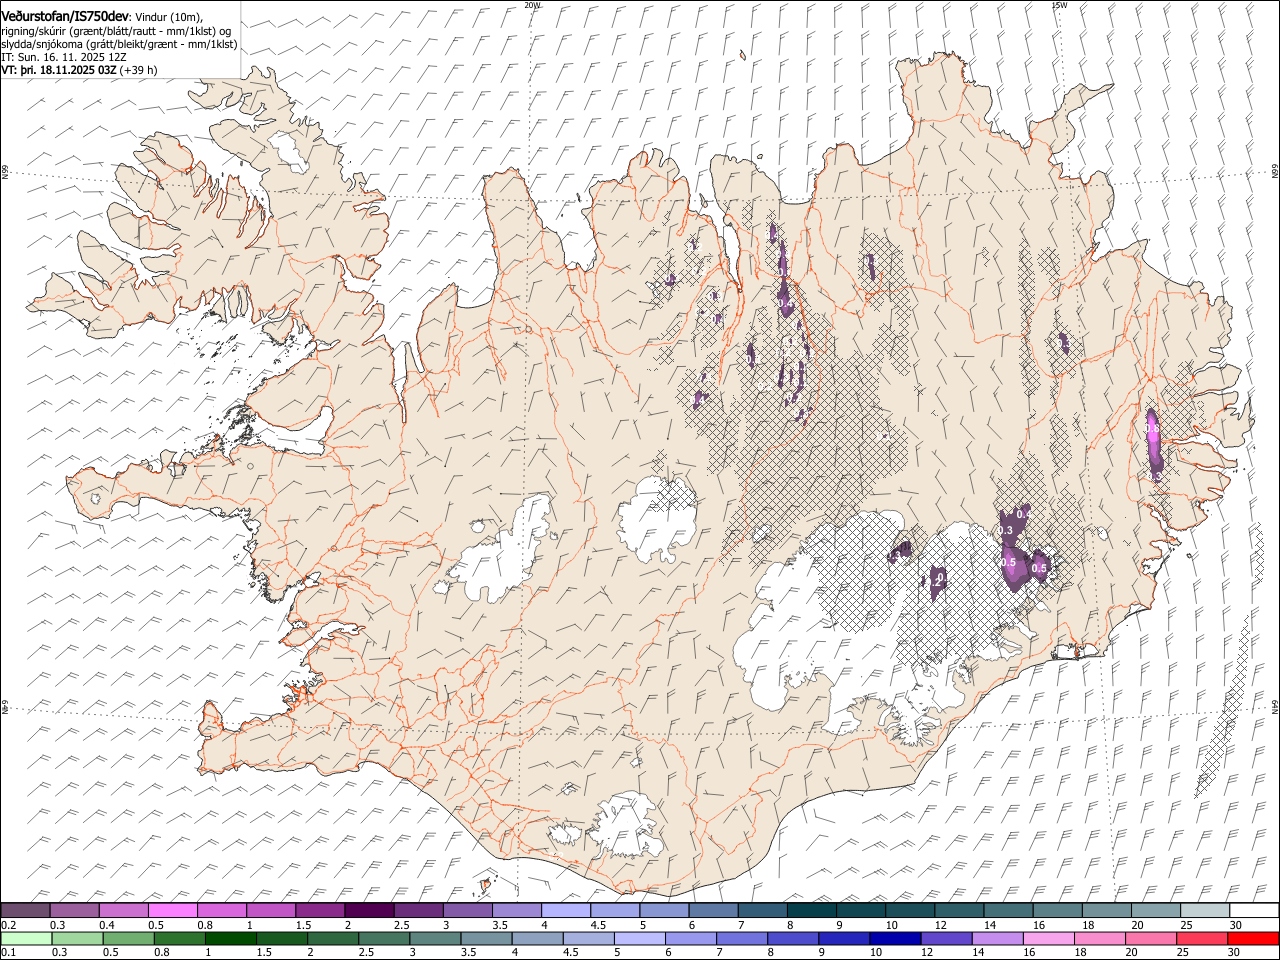Select the crimson 25 swatch in lower legend row
This screenshot has height=960, width=1280.
pos(1202,939)
